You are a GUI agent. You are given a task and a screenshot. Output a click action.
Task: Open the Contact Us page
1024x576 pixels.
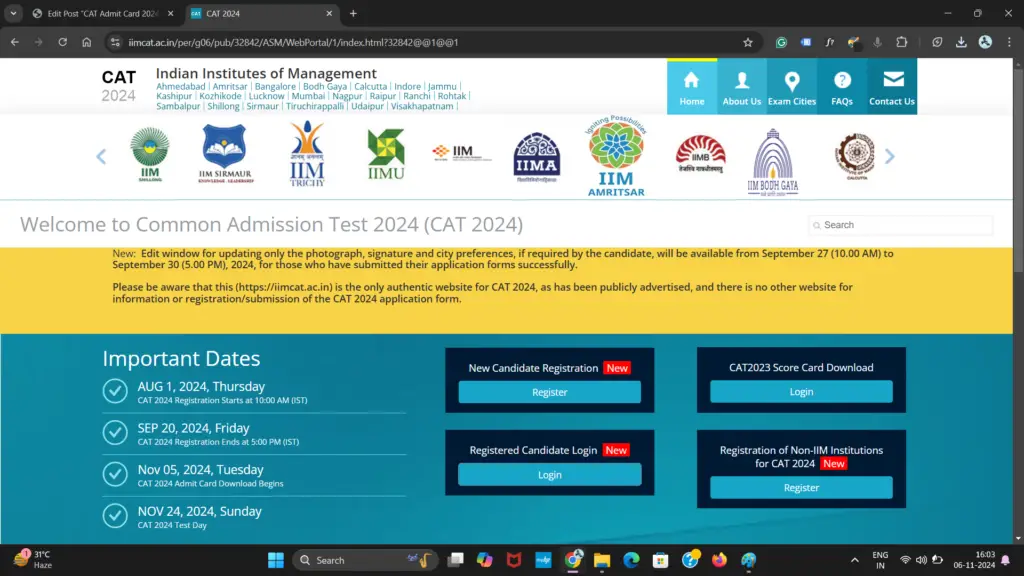[892, 87]
